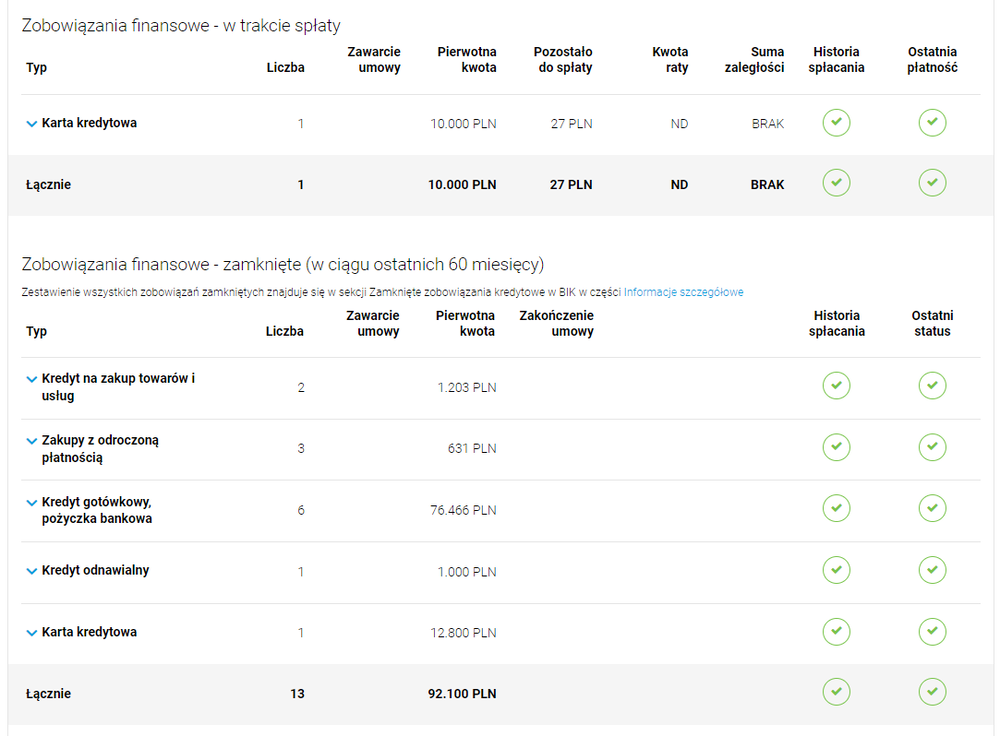
Task: Select the 631 PLN amount
Action: click(472, 448)
